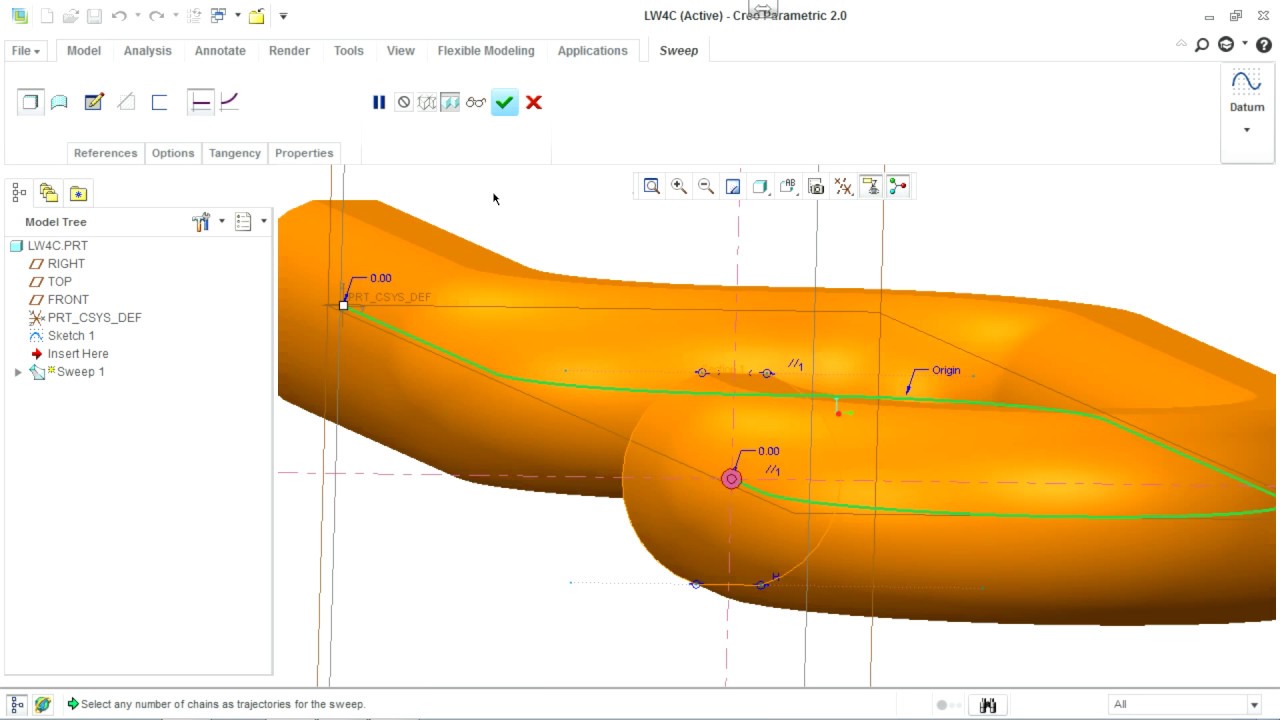Click the Zoom In magnifier icon
The image size is (1280, 720).
[x=679, y=186]
